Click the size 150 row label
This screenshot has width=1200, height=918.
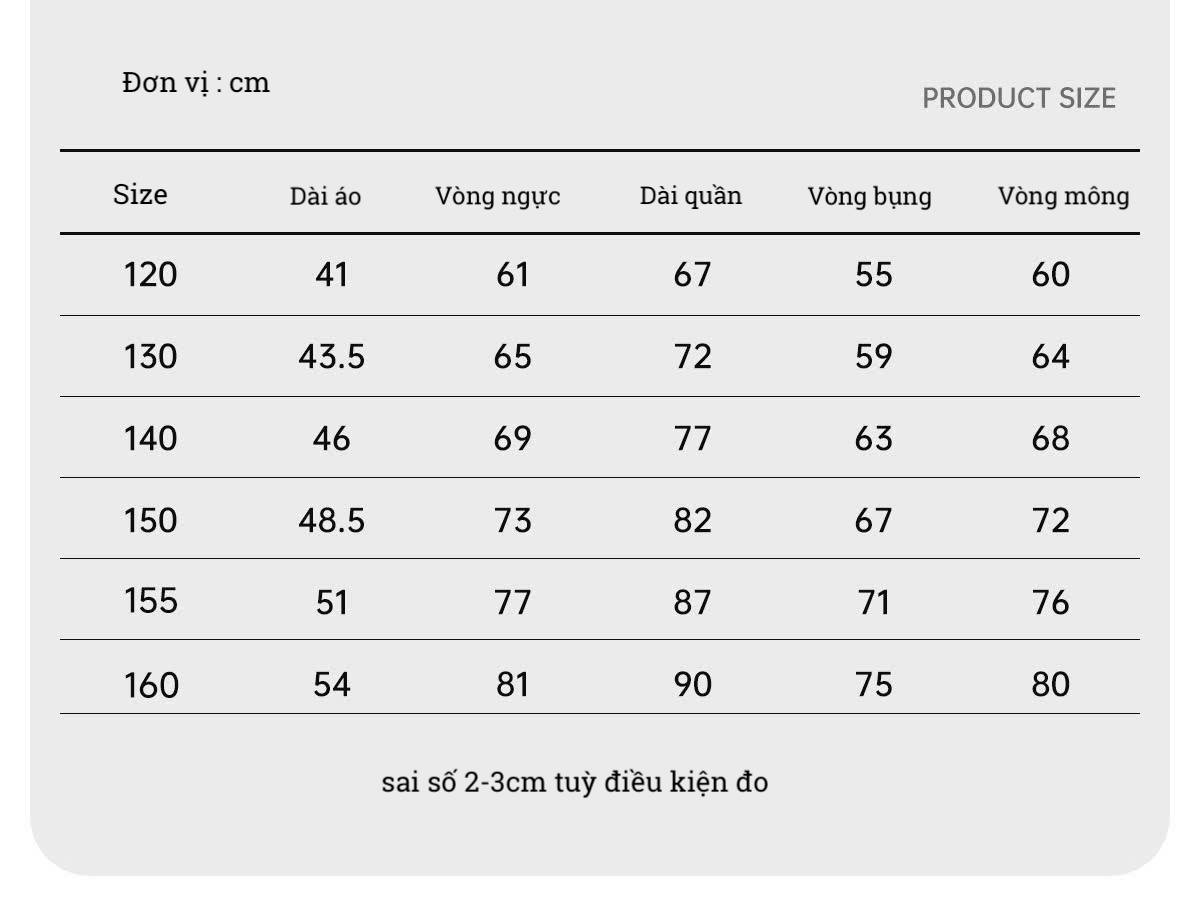150,520
